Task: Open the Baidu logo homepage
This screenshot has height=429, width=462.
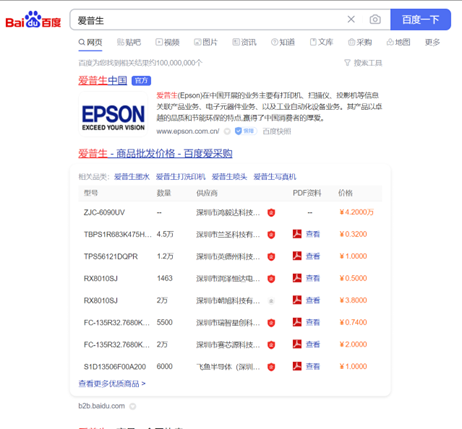Action: pyautogui.click(x=33, y=20)
